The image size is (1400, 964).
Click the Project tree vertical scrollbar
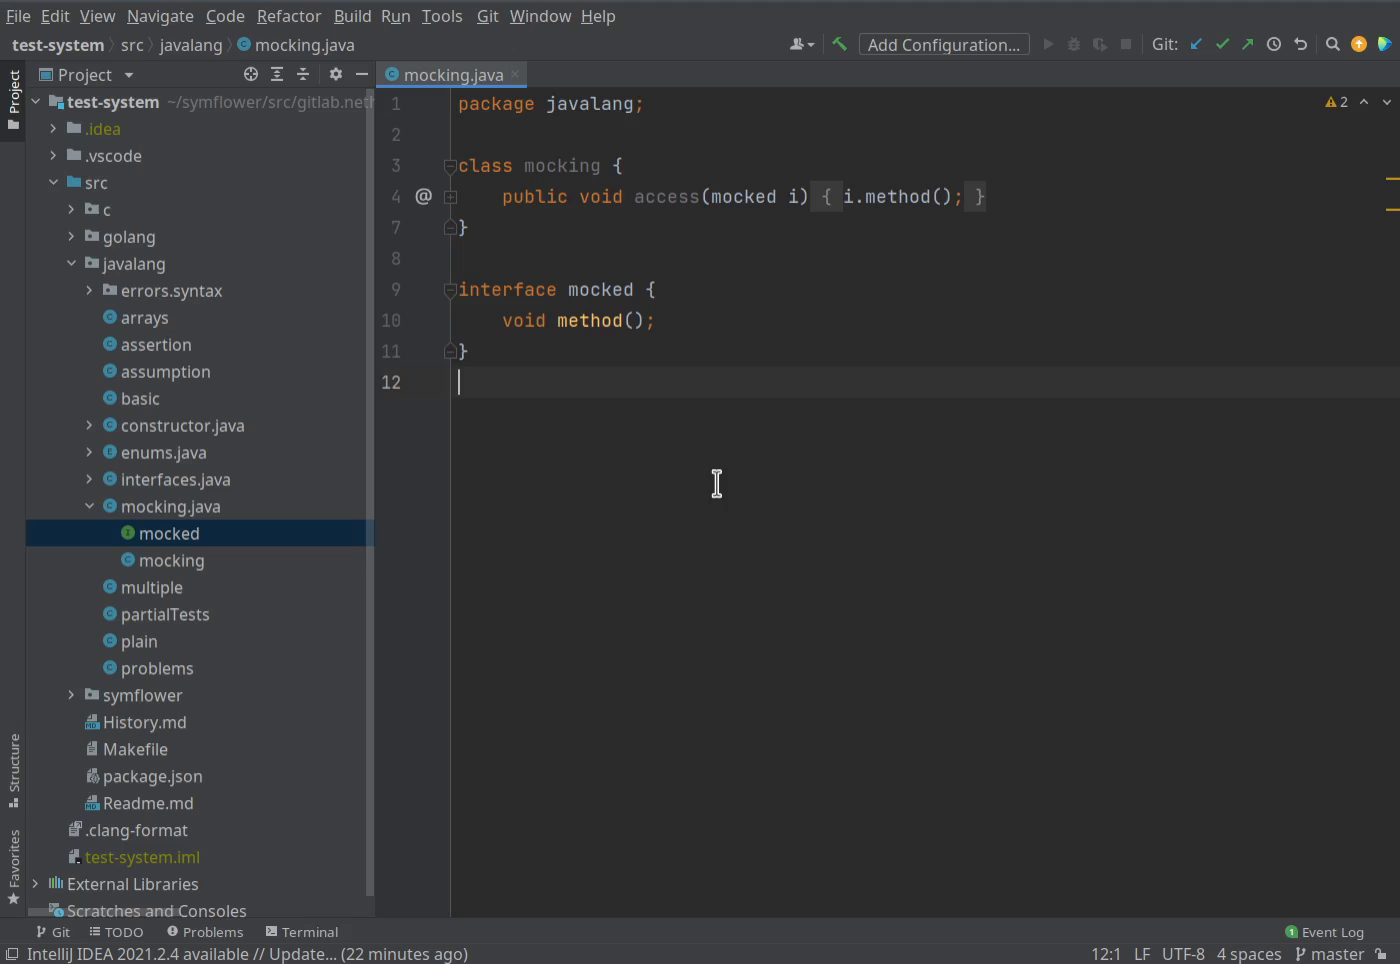click(370, 492)
